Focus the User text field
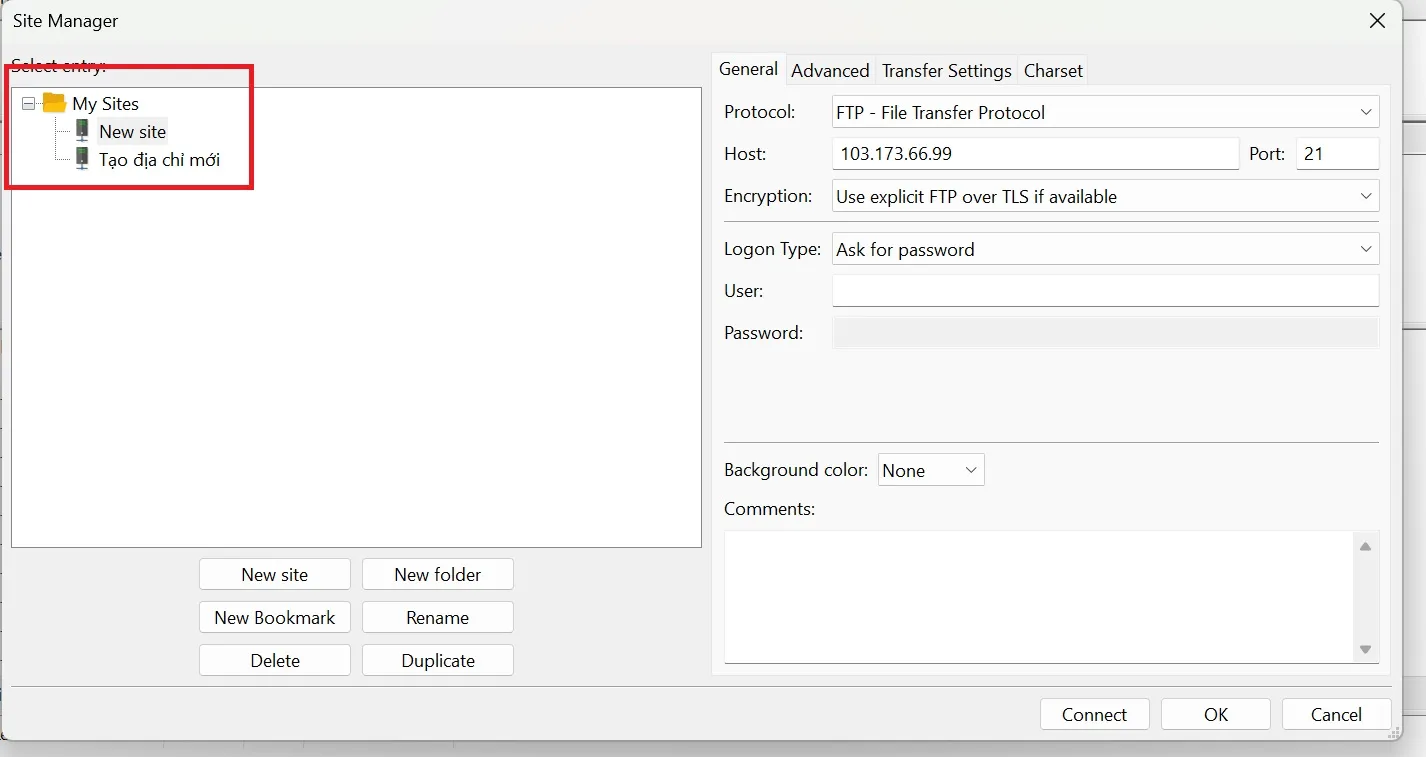The width and height of the screenshot is (1426, 757). coord(1105,291)
